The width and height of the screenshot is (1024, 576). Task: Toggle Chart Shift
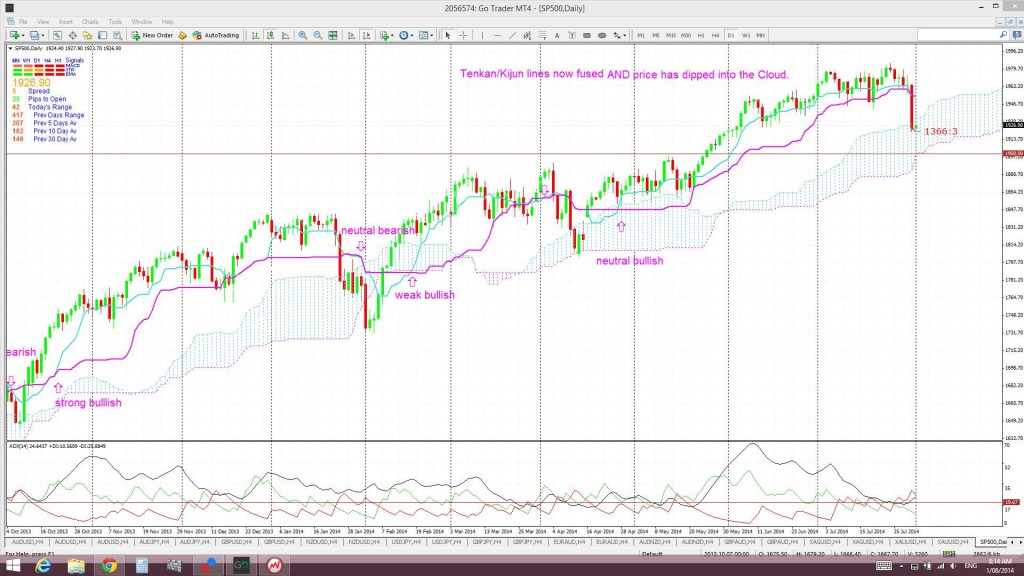pos(366,35)
